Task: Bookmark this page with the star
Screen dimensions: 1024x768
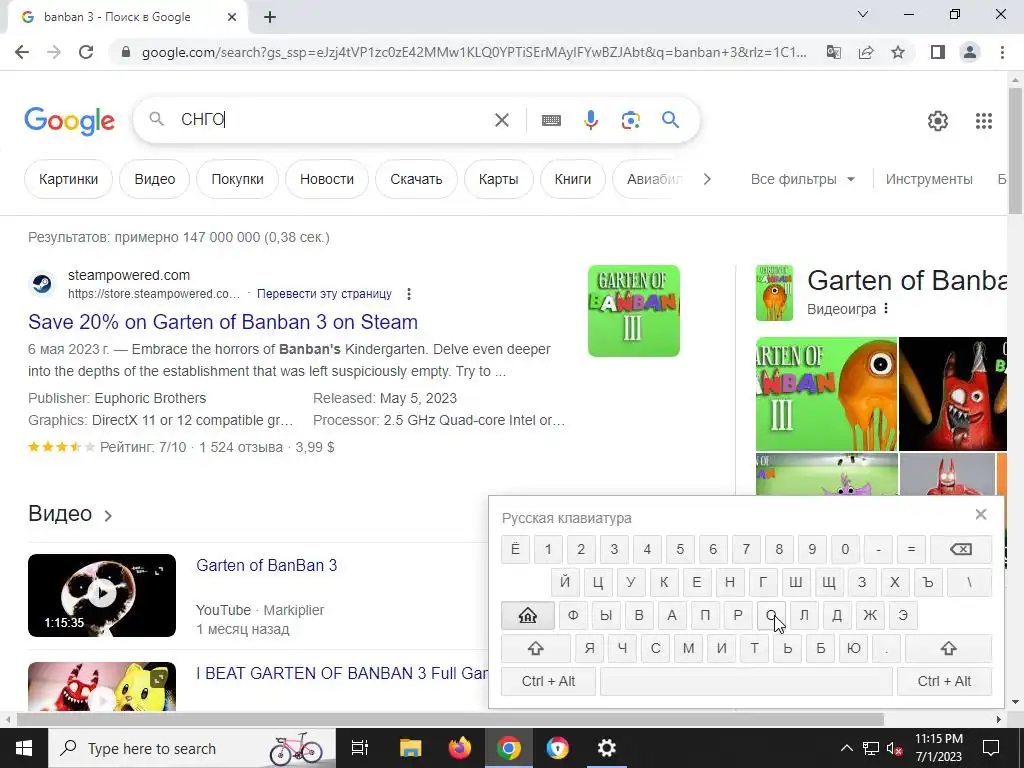Action: 898,52
